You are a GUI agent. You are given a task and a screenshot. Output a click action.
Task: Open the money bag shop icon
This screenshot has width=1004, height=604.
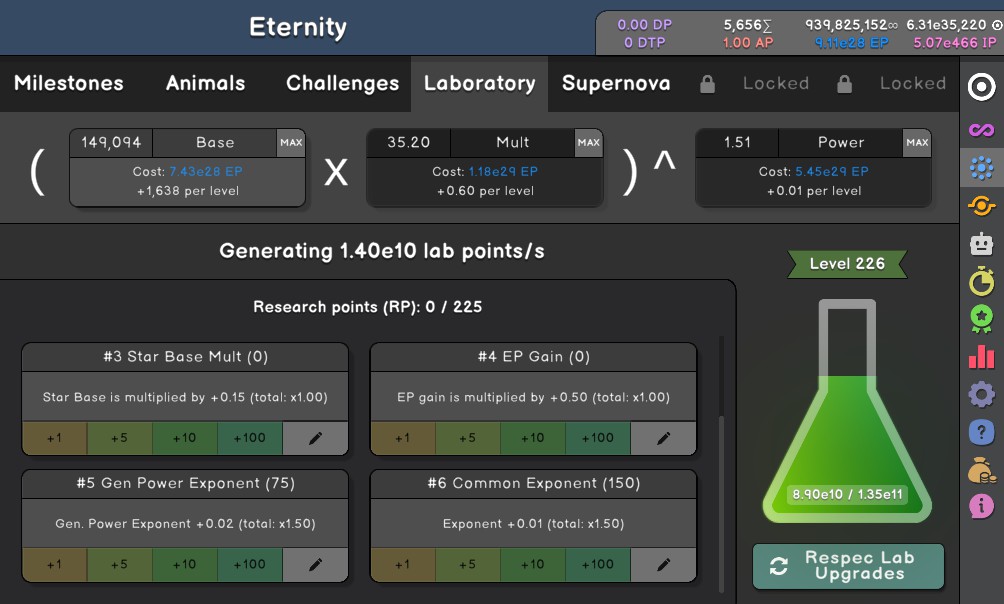click(x=982, y=471)
